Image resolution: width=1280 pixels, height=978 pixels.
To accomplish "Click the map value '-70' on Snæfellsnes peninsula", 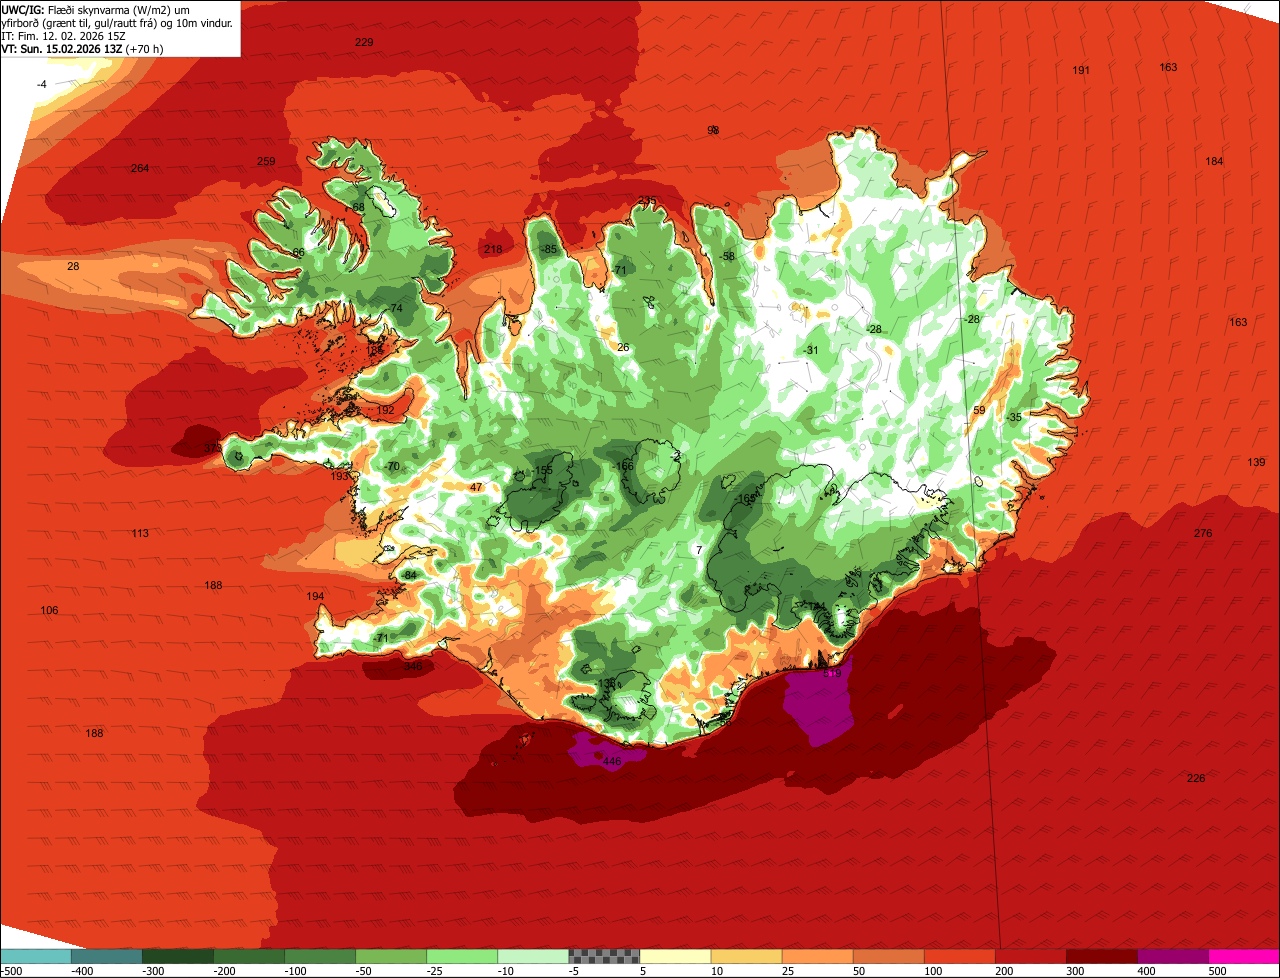I will [392, 466].
